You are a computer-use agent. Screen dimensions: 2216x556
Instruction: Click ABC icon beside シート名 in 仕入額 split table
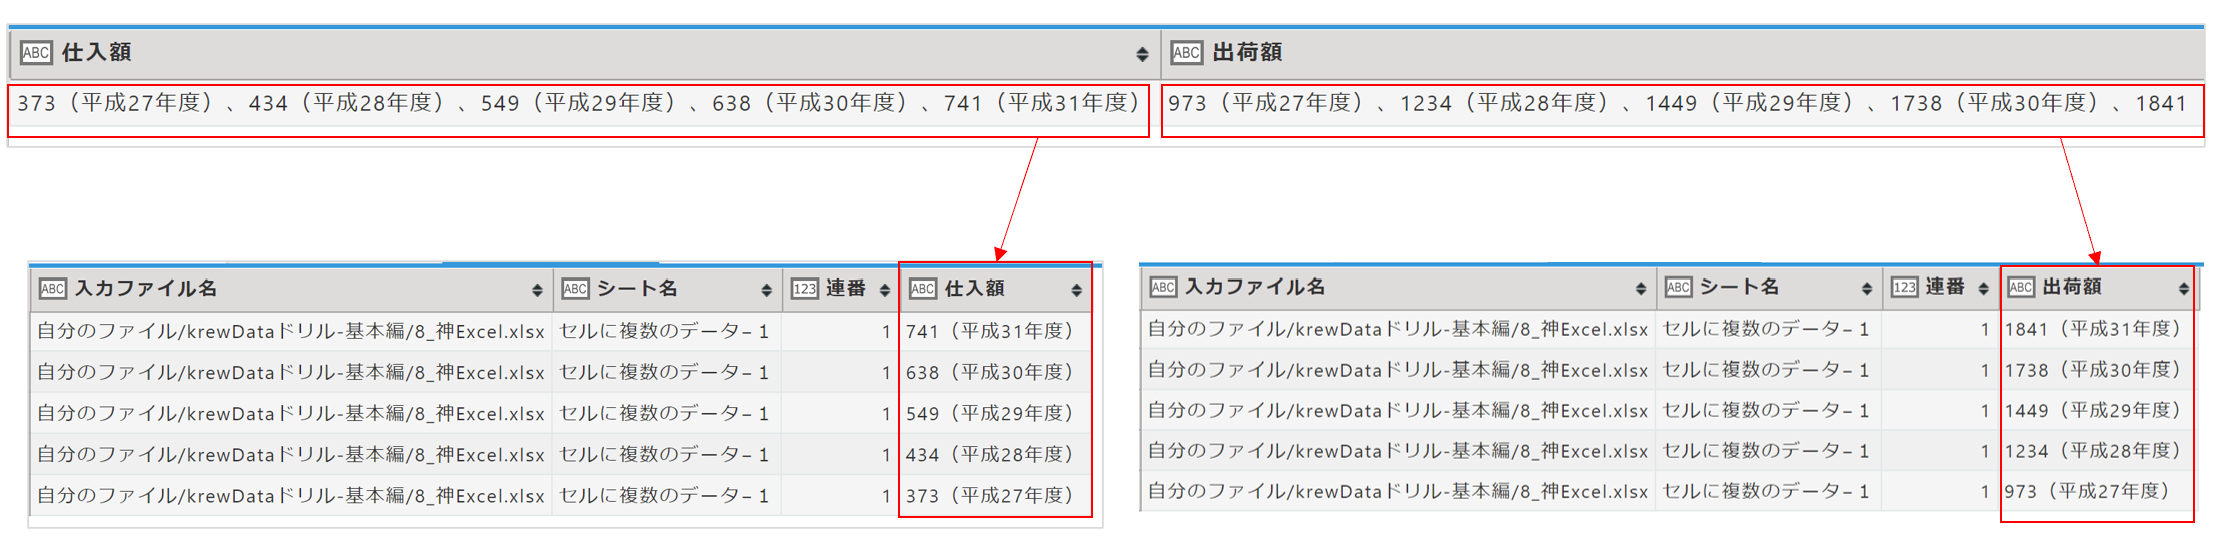pos(575,289)
